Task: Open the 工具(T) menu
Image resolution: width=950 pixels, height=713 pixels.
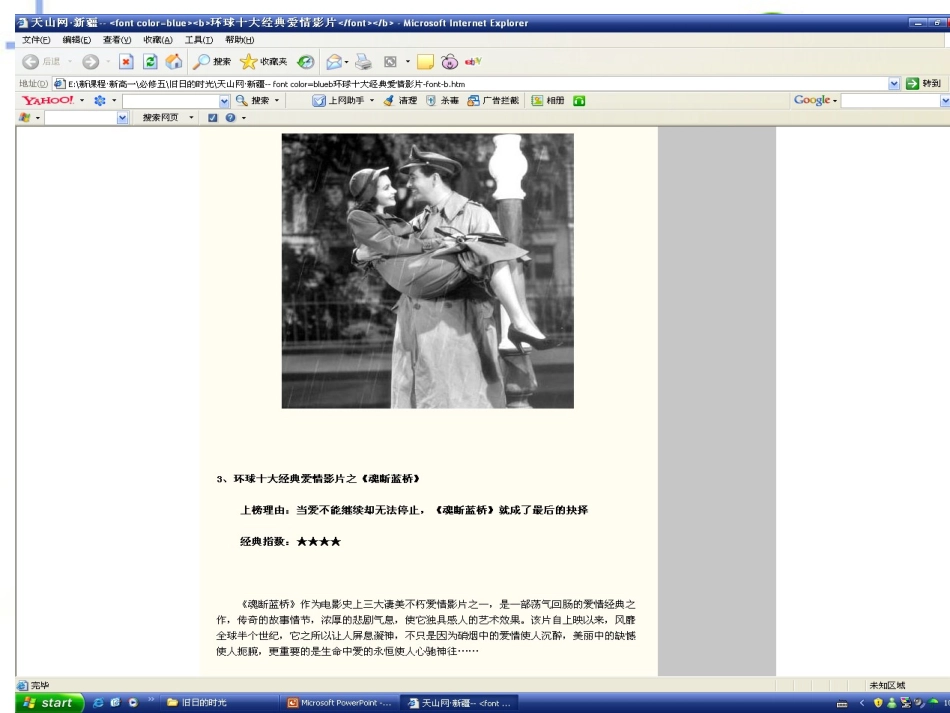Action: 199,40
